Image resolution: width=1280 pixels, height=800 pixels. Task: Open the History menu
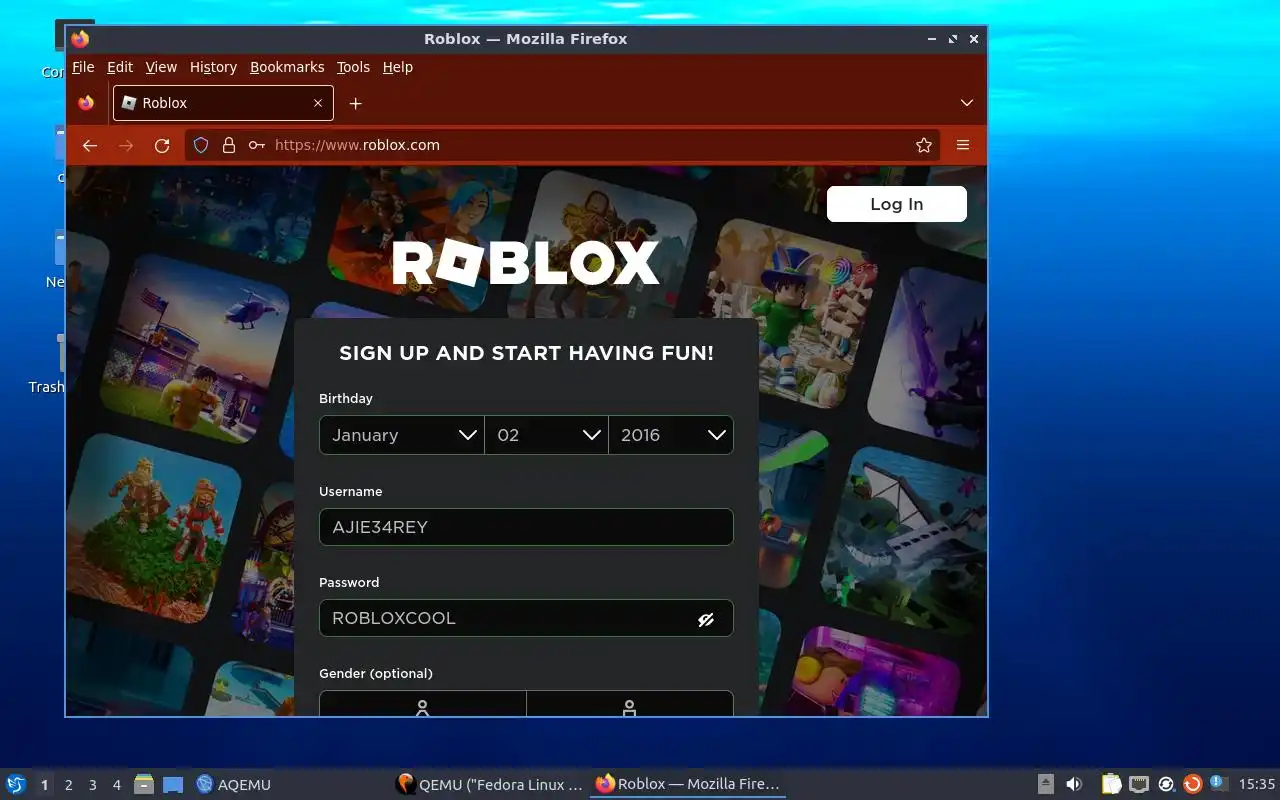[x=213, y=67]
